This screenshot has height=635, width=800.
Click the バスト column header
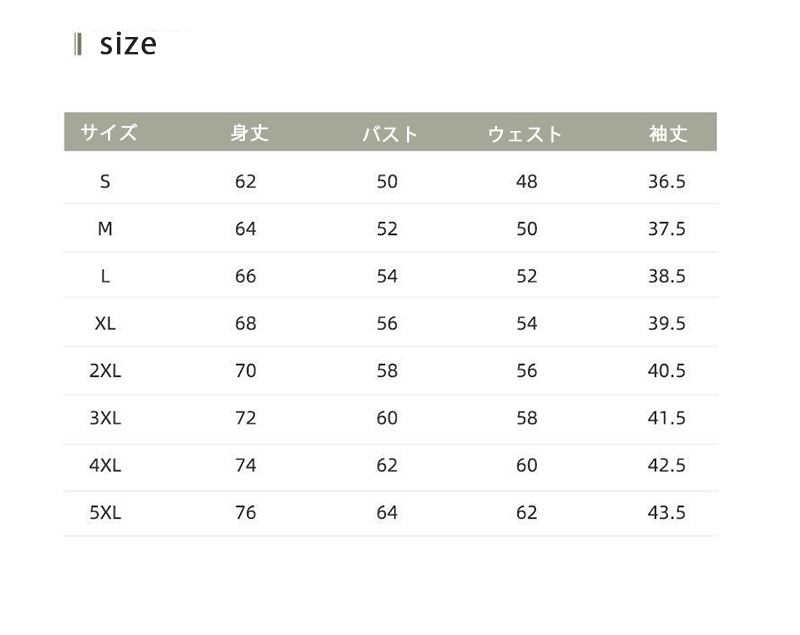(x=389, y=134)
